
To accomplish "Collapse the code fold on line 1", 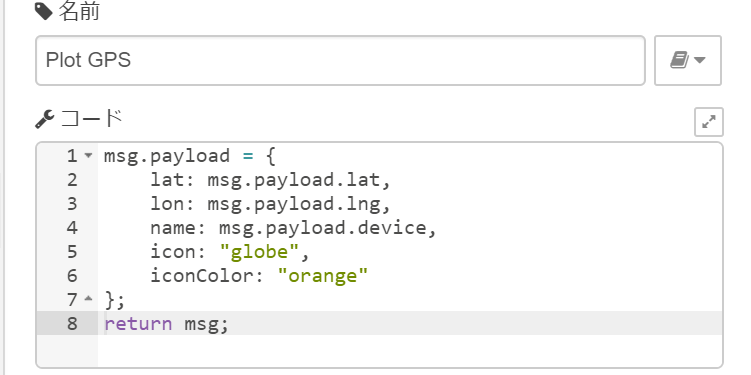I will coord(88,156).
